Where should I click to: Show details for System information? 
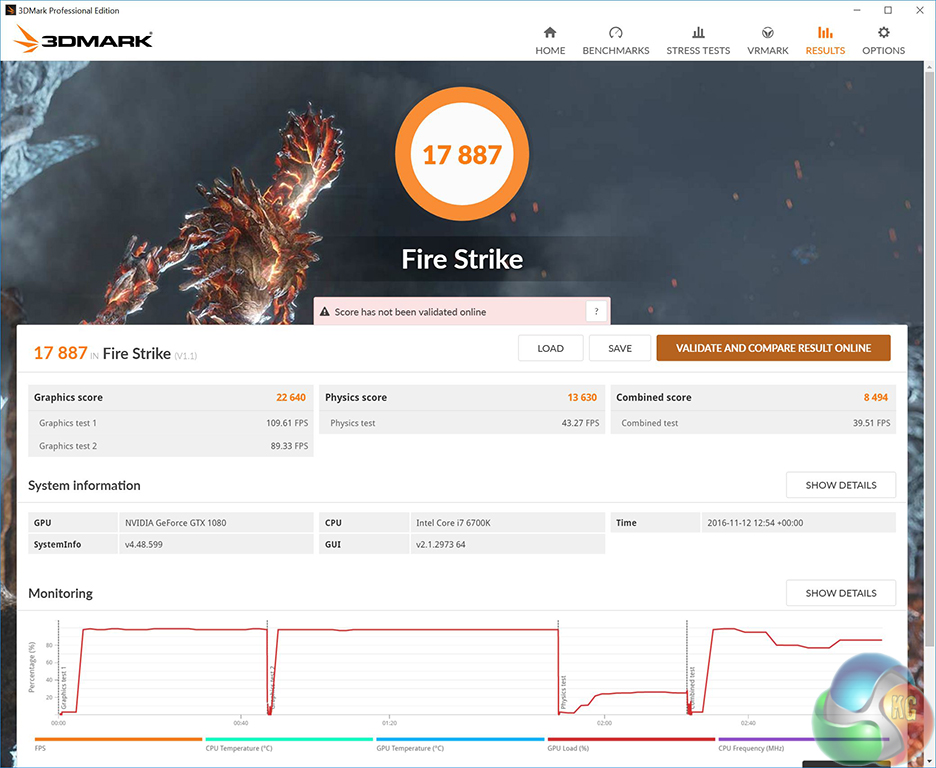840,485
